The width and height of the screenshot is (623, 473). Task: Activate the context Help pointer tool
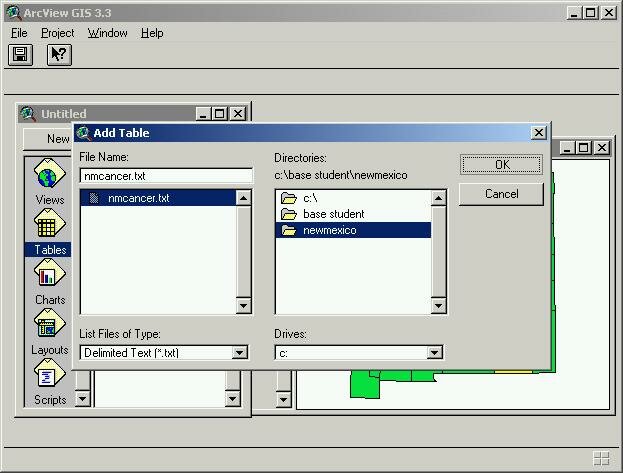click(x=59, y=54)
